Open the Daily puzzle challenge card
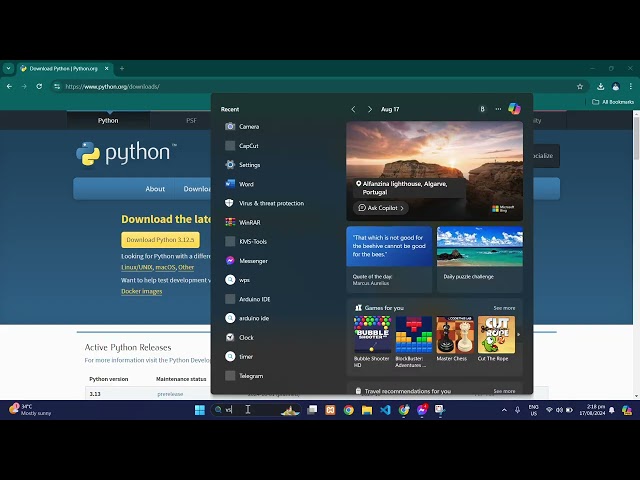Screen dimensions: 640x480 [480, 260]
